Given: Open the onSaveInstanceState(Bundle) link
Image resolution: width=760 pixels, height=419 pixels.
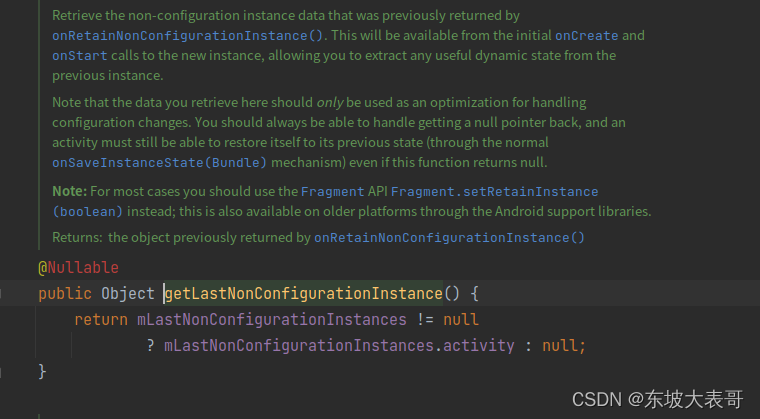Looking at the screenshot, I should [x=159, y=163].
